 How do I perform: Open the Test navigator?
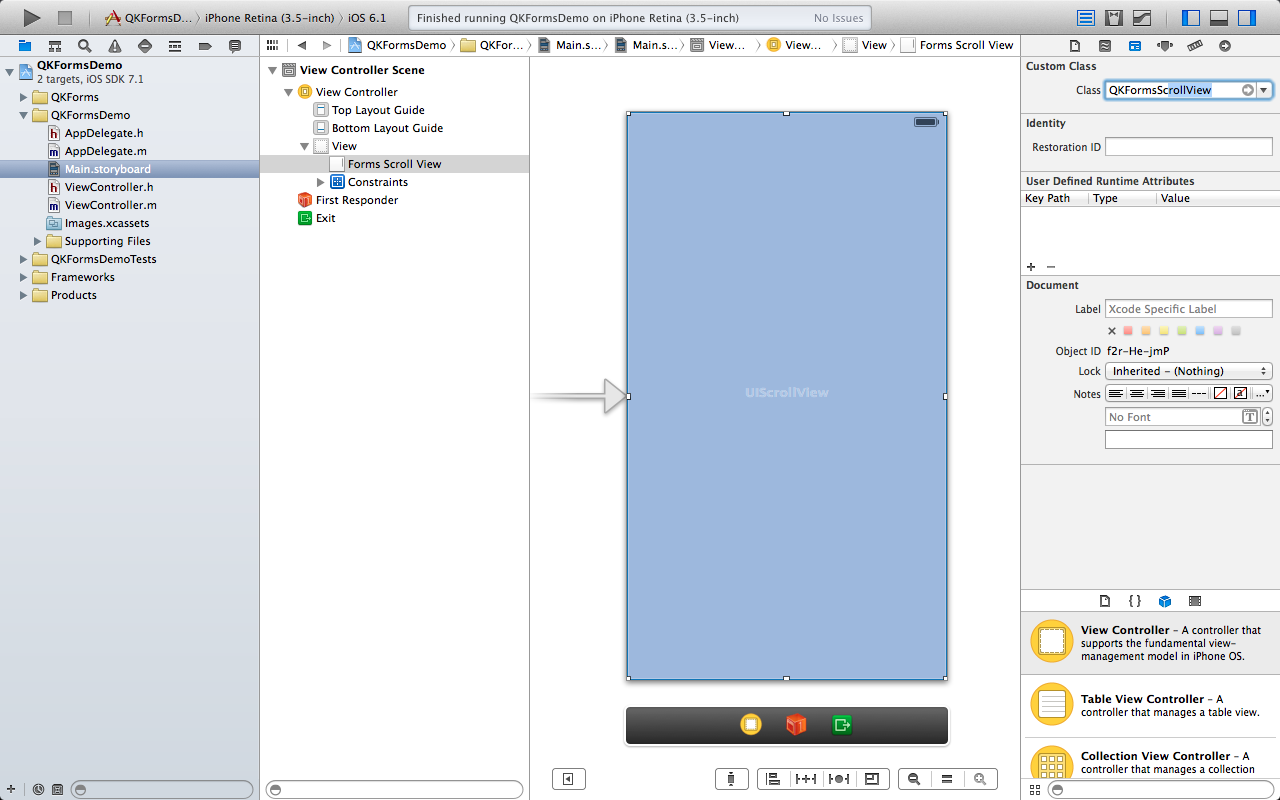coord(145,46)
